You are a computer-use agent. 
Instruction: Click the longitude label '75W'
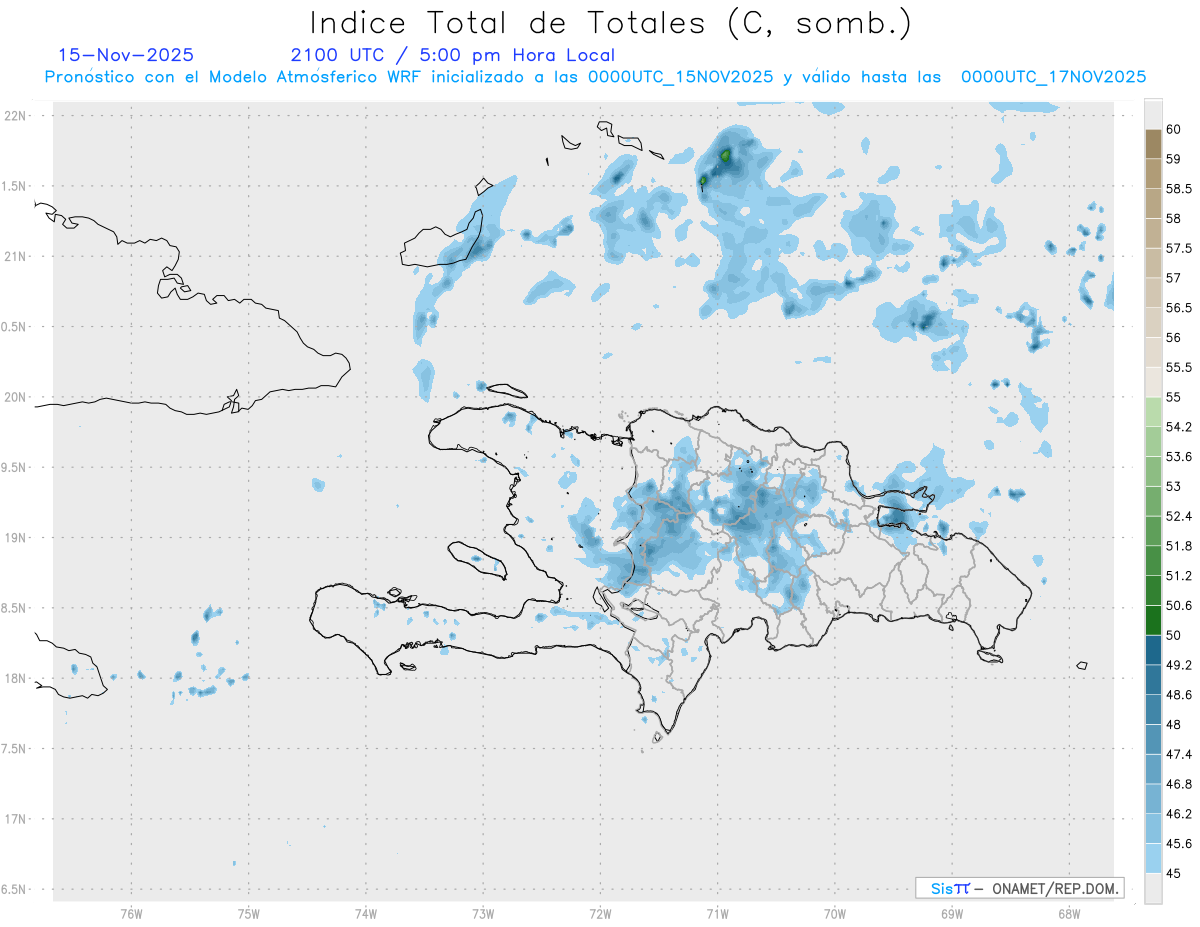point(248,913)
